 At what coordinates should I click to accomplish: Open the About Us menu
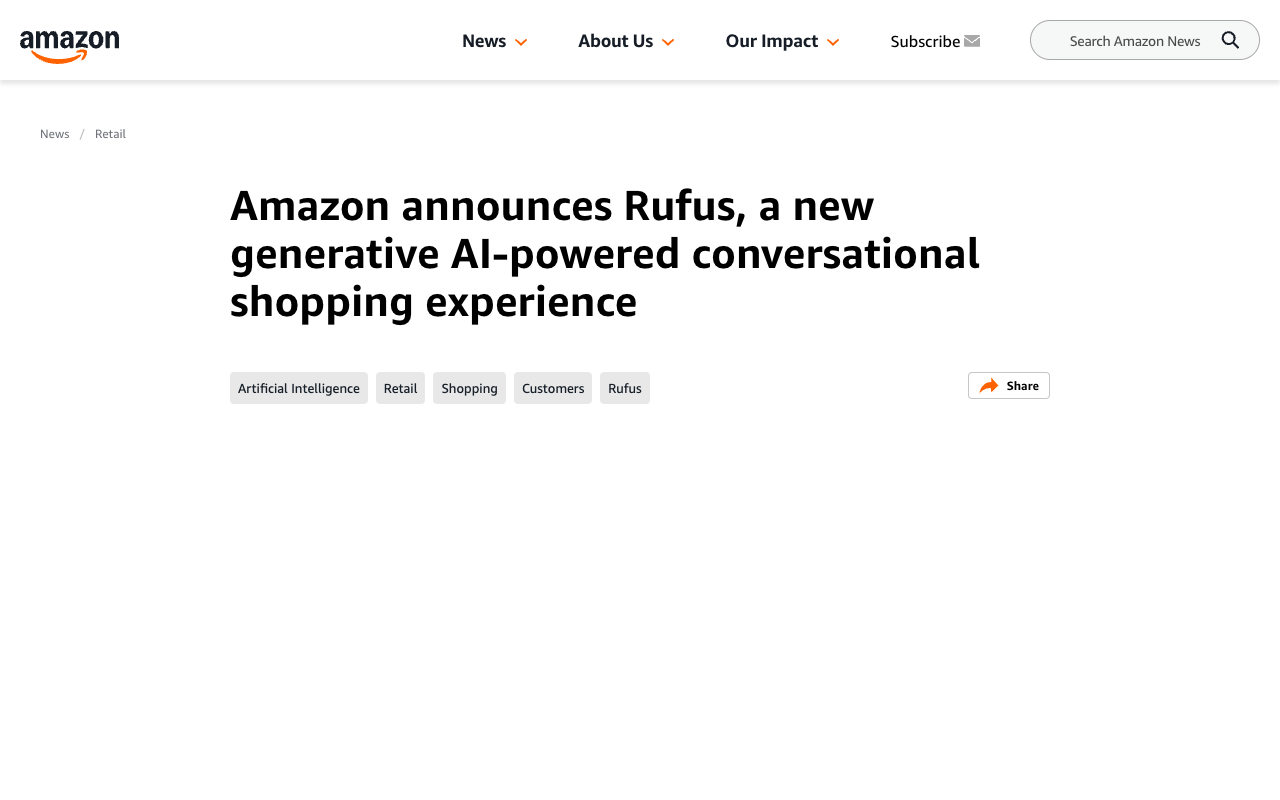[x=615, y=41]
